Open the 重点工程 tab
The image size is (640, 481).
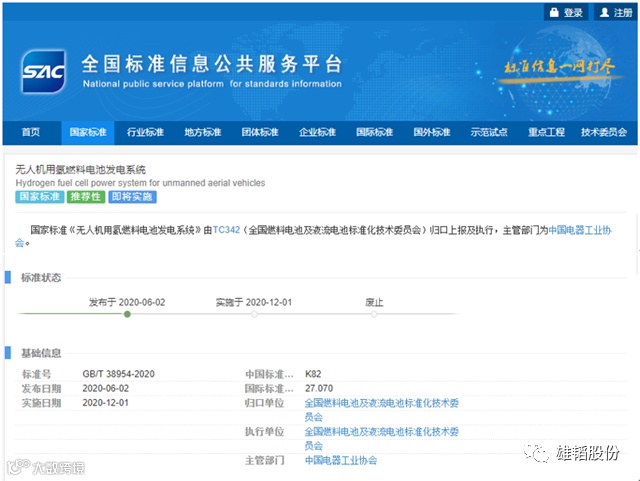[547, 132]
